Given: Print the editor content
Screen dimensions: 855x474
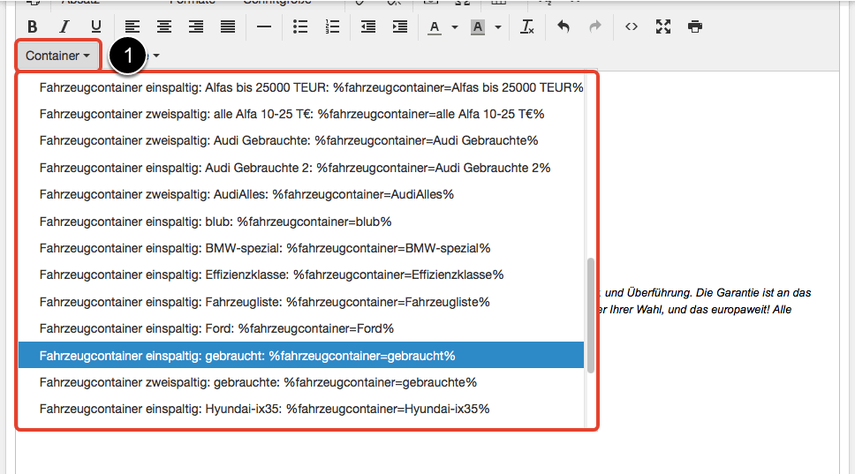Looking at the screenshot, I should coord(695,27).
